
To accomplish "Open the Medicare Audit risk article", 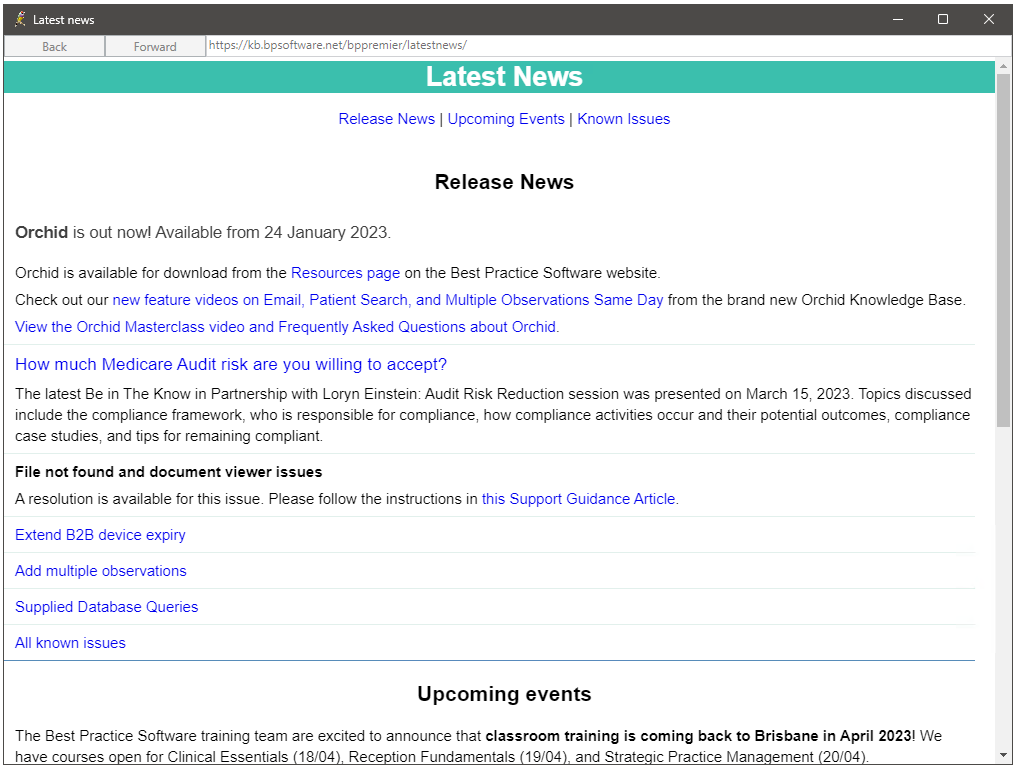I will (231, 364).
